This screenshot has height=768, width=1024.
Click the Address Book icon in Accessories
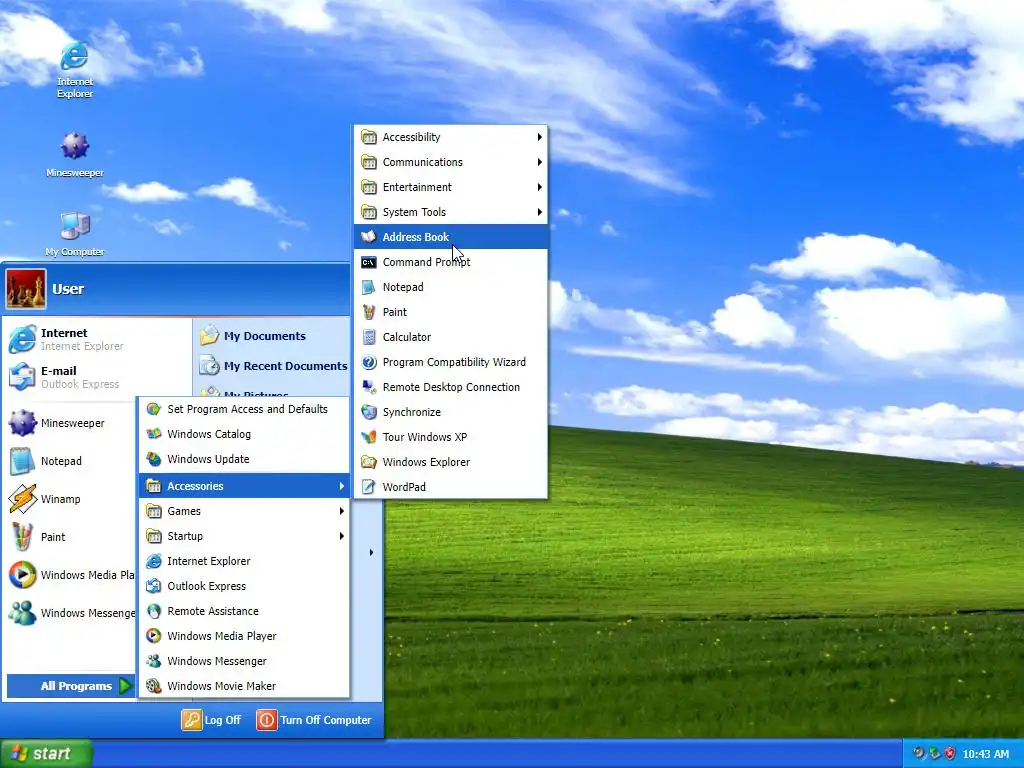[369, 237]
